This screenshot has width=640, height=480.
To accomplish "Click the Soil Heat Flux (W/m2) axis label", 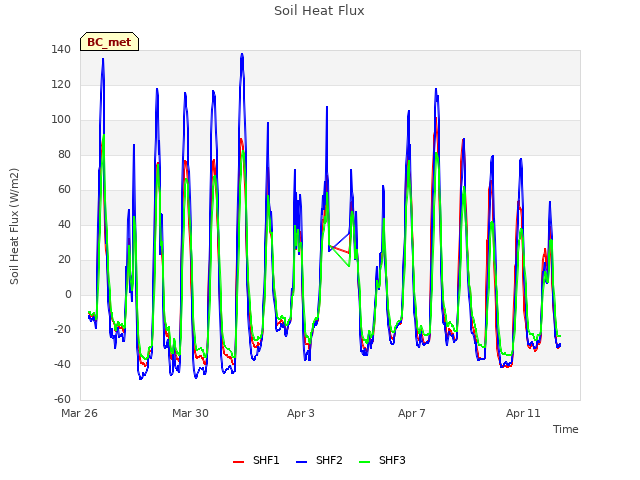I will (14, 226).
